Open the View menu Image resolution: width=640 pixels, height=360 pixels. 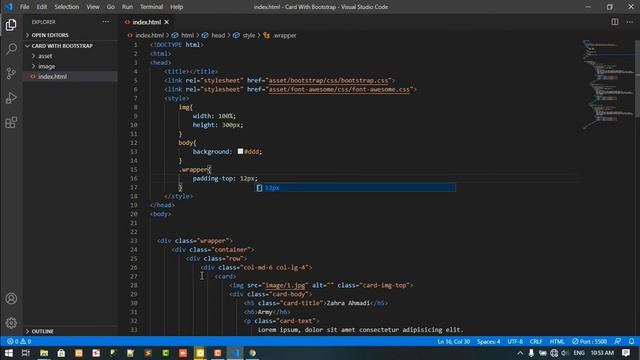(x=93, y=7)
